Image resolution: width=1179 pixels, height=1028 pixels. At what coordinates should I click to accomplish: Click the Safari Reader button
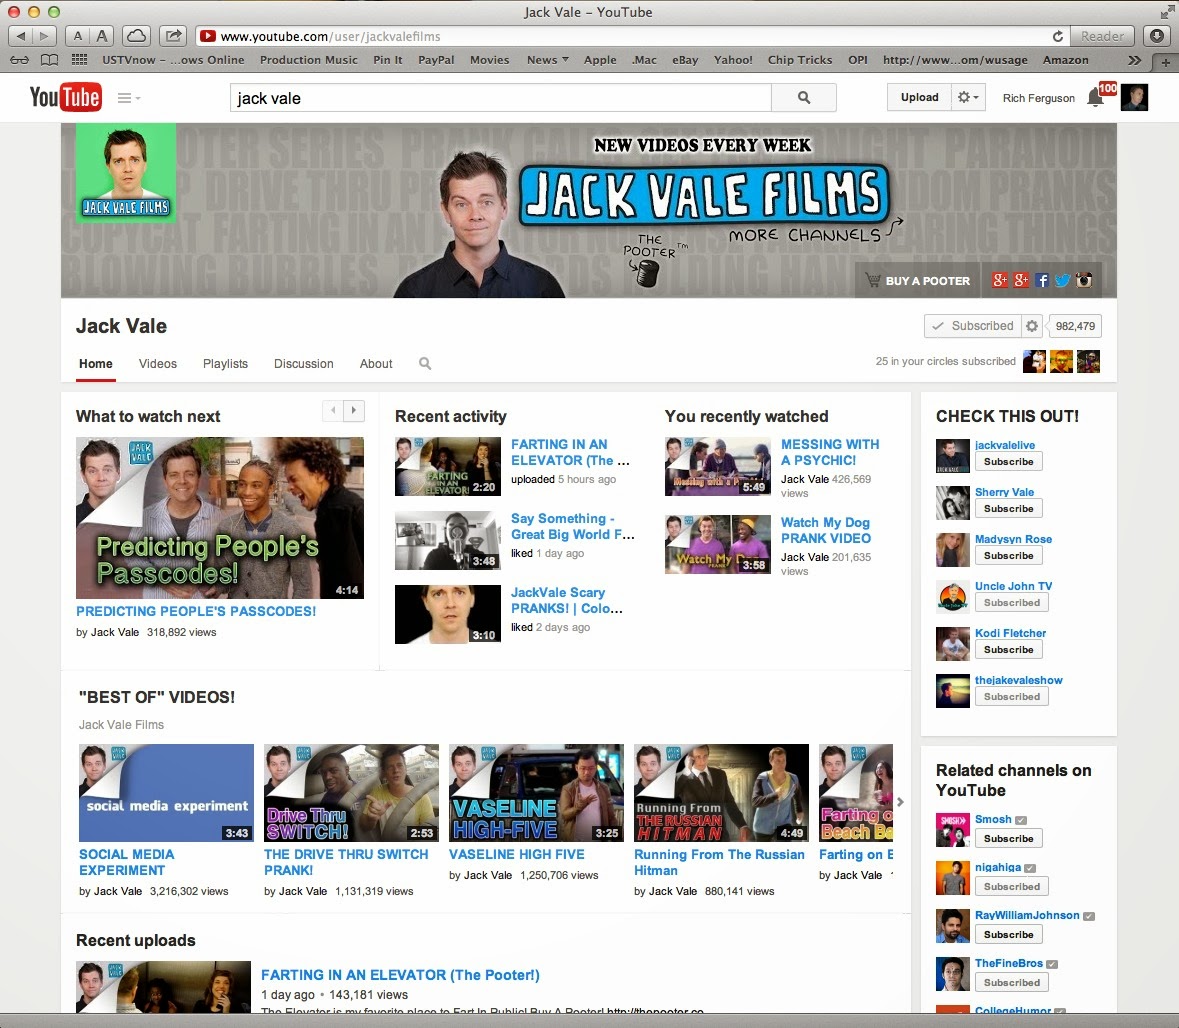[1102, 36]
